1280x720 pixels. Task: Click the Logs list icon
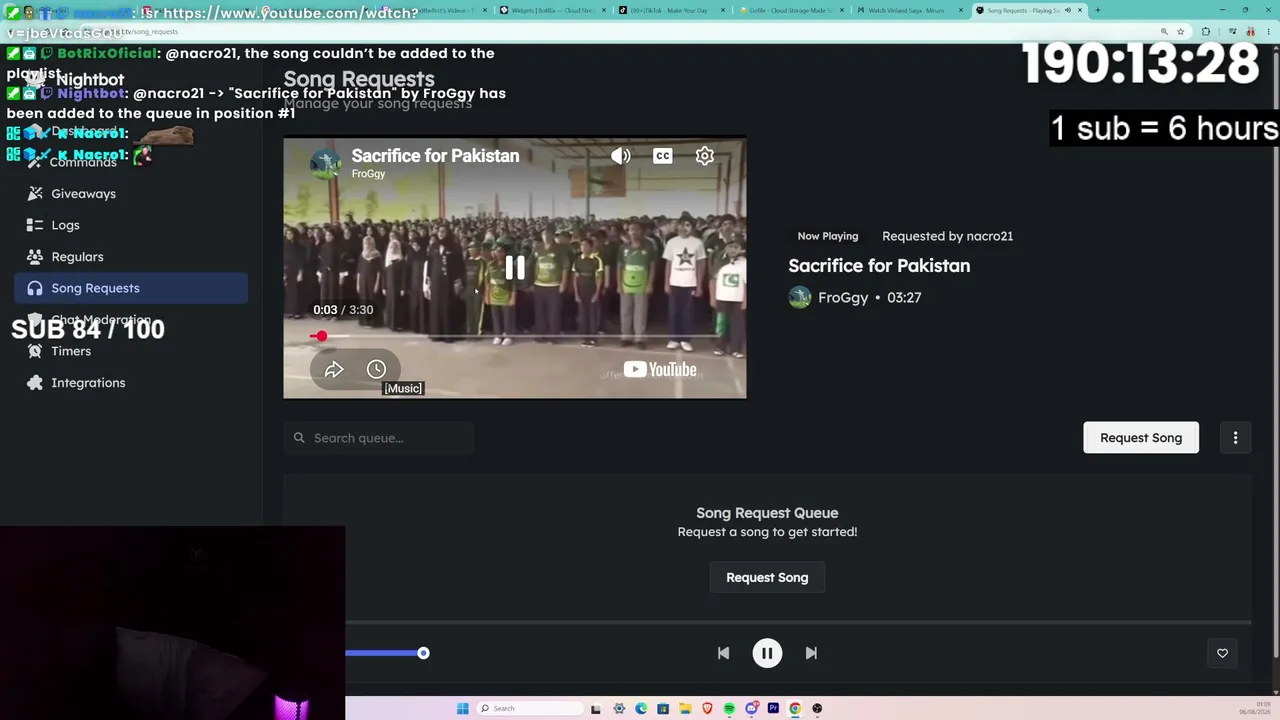click(x=35, y=225)
